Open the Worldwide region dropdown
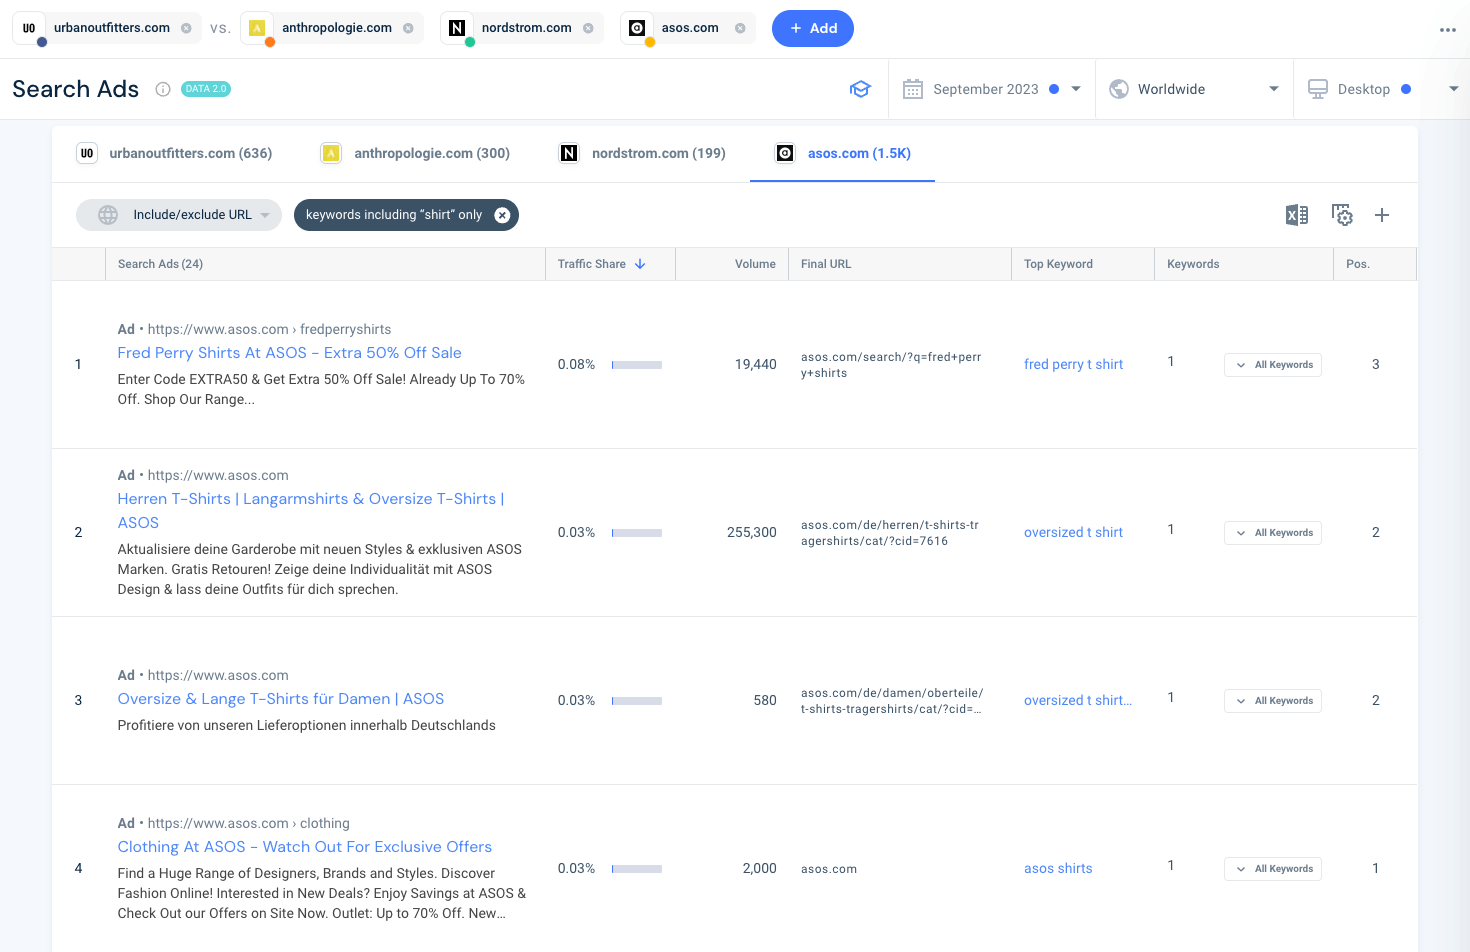Image resolution: width=1470 pixels, height=952 pixels. click(x=1274, y=88)
